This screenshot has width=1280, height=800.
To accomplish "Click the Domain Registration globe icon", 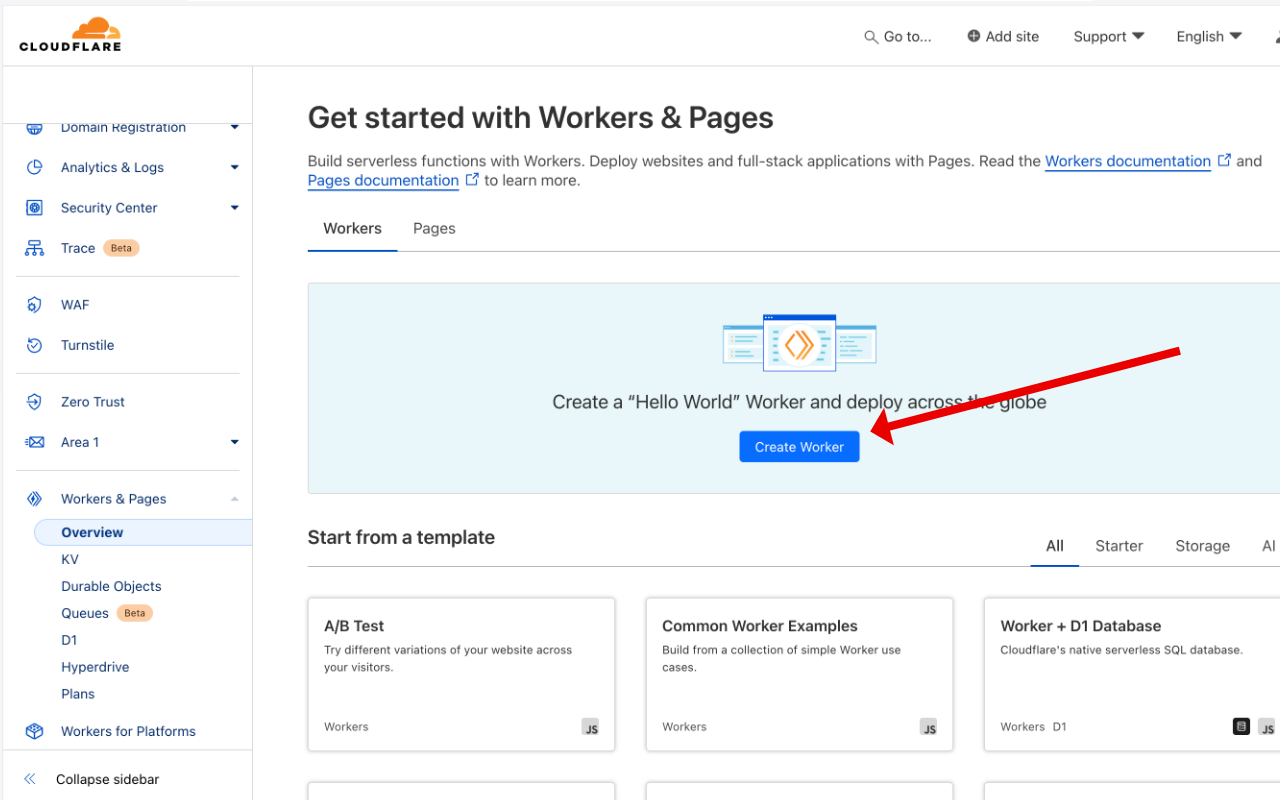I will 34,128.
